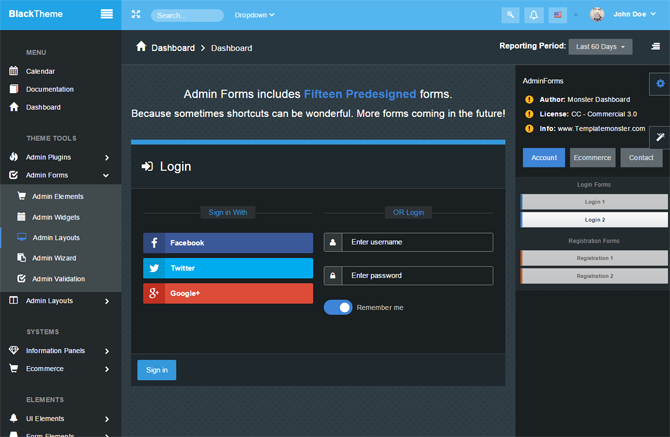
Task: Open the Calendar menu item
Action: (x=40, y=71)
